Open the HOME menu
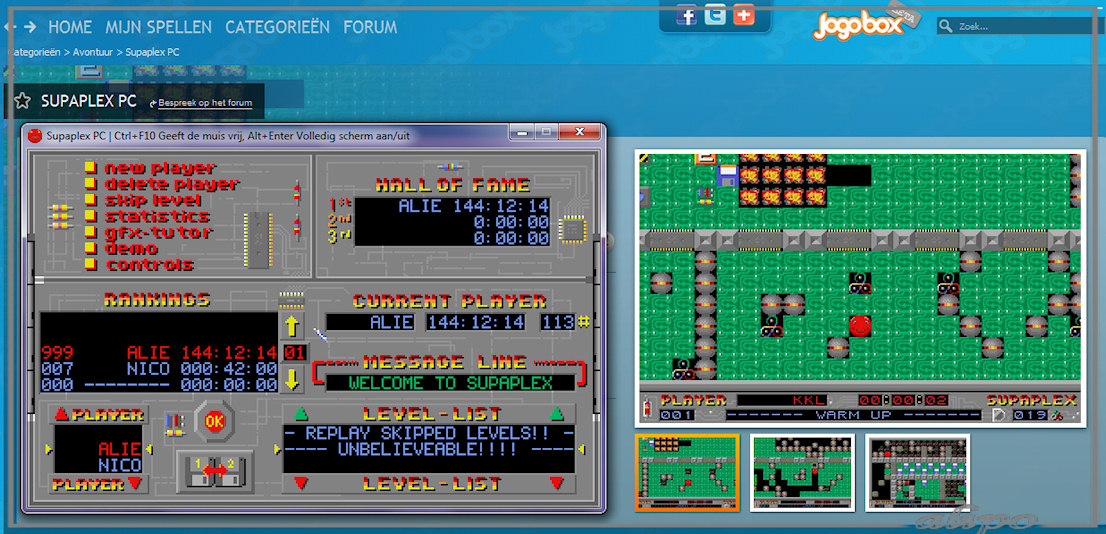Image resolution: width=1106 pixels, height=534 pixels. click(x=70, y=28)
